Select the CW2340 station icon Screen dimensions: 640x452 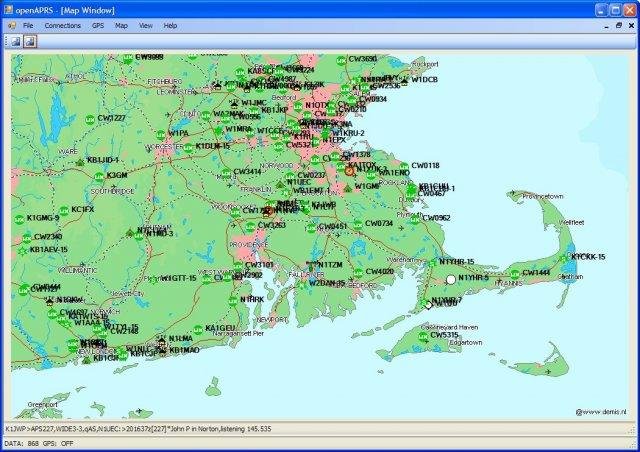(27, 238)
